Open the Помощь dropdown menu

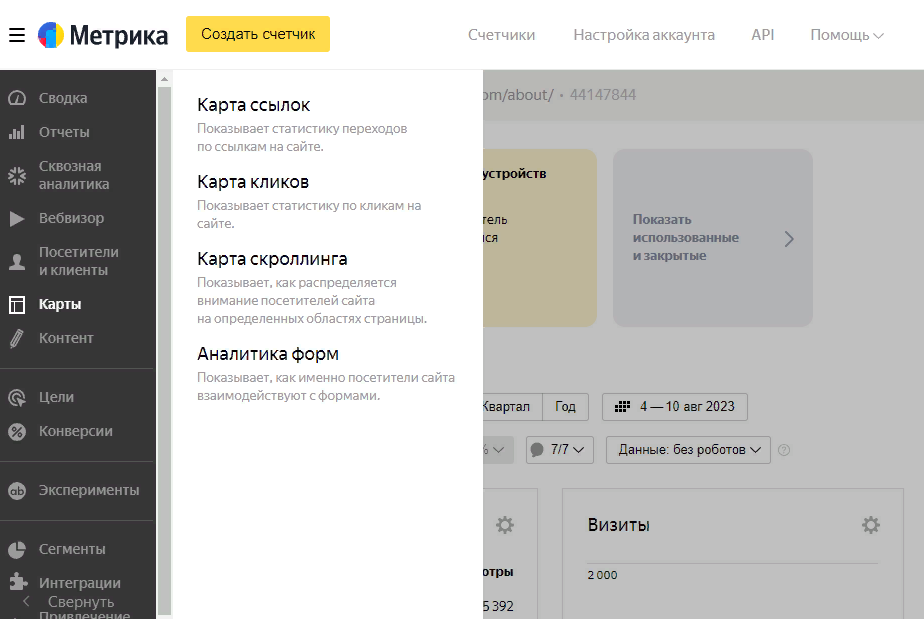845,35
